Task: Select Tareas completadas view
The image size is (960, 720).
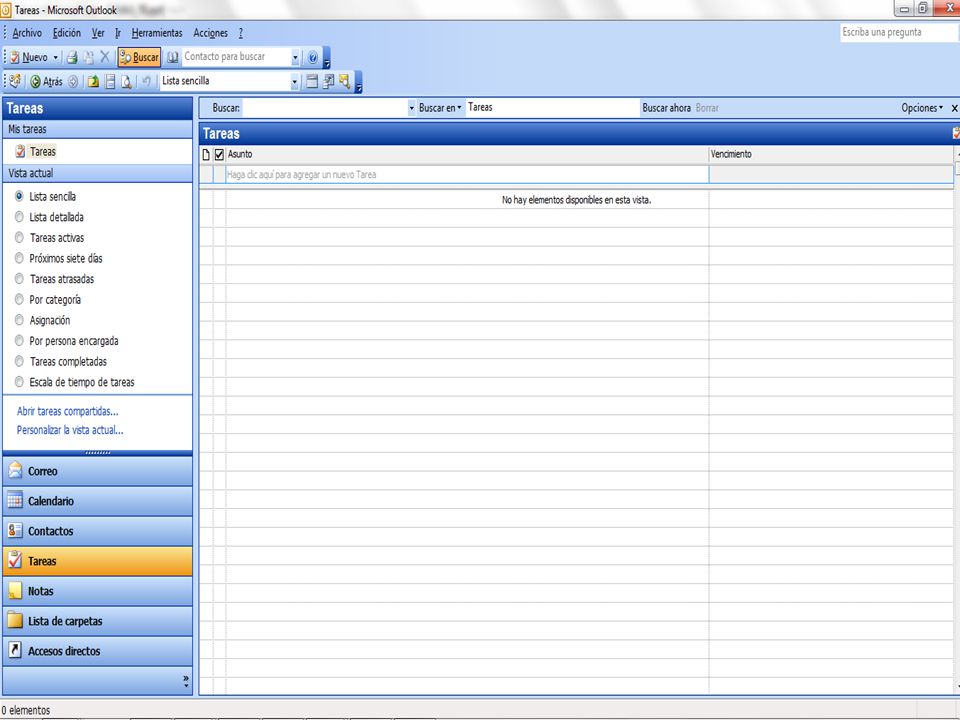Action: point(61,362)
